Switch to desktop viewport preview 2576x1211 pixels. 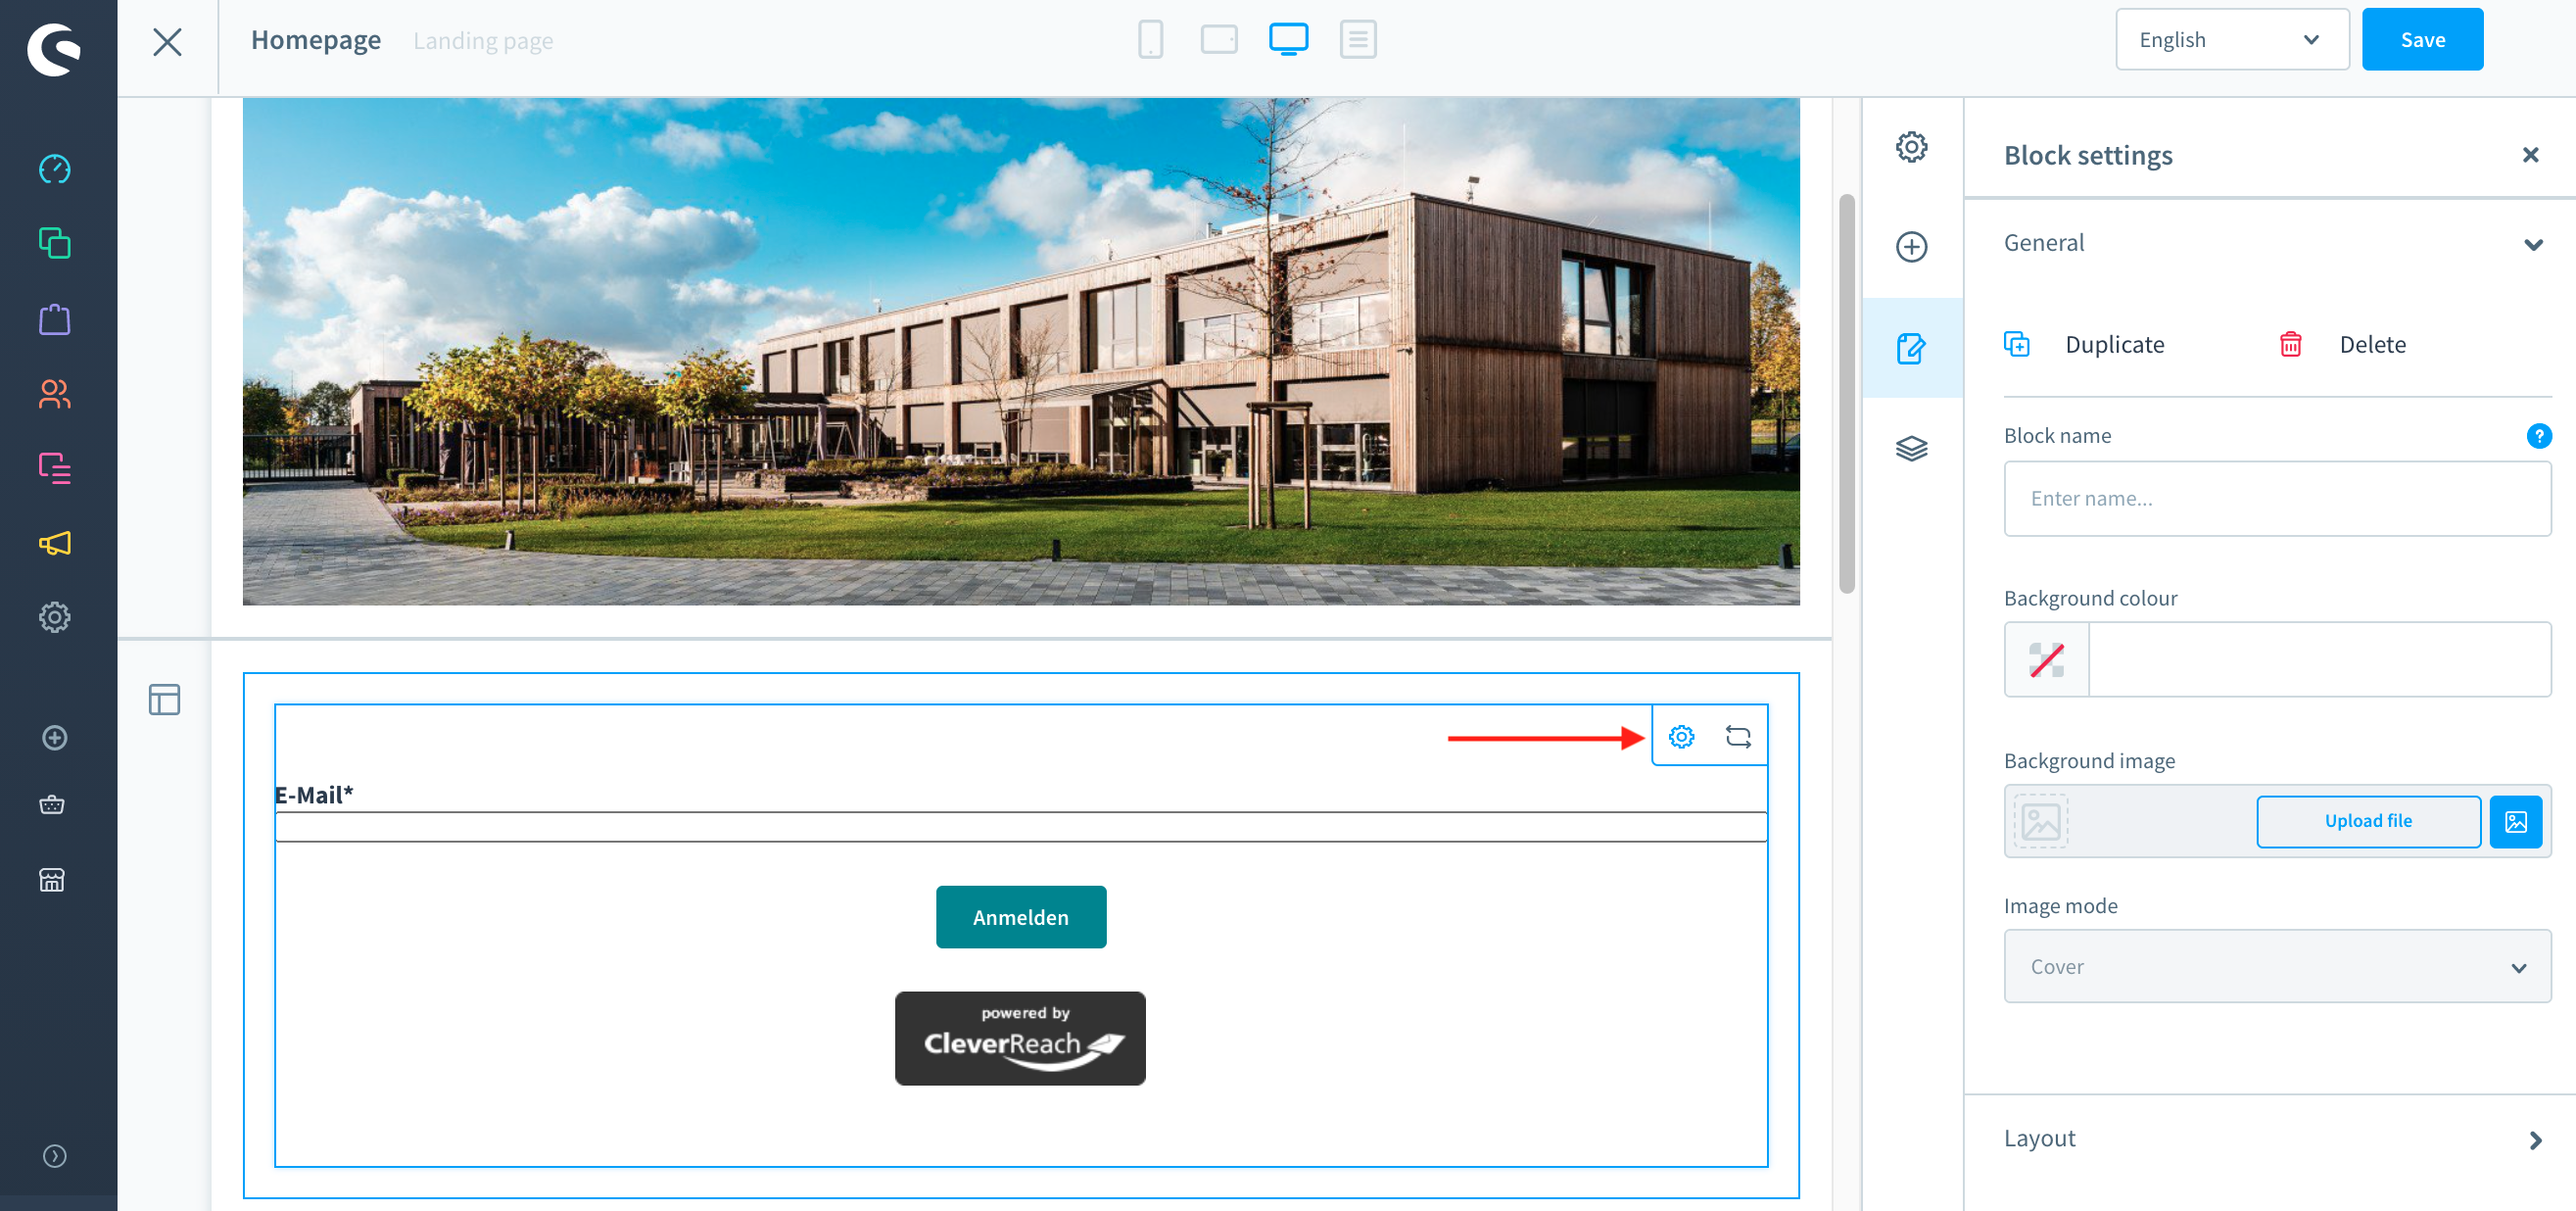1288,40
